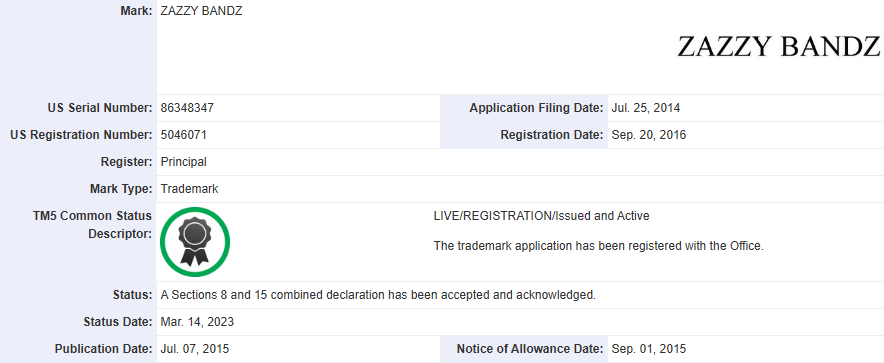This screenshot has width=884, height=363.
Task: Click the Notice of Allowance Date label
Action: (530, 349)
